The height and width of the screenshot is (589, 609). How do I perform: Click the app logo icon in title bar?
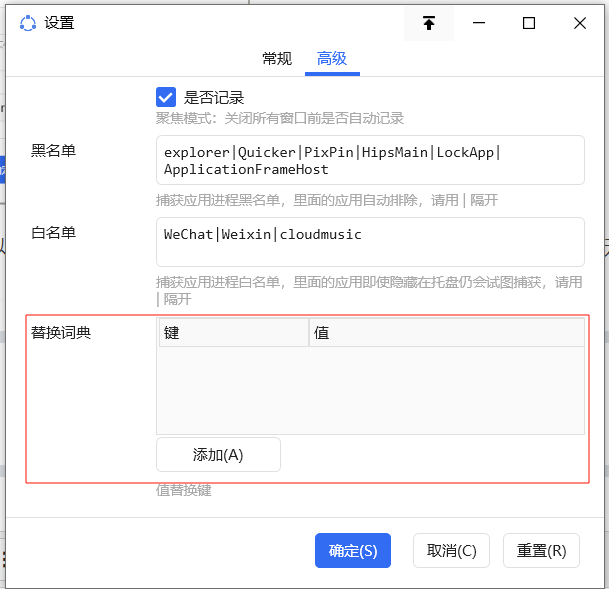28,23
